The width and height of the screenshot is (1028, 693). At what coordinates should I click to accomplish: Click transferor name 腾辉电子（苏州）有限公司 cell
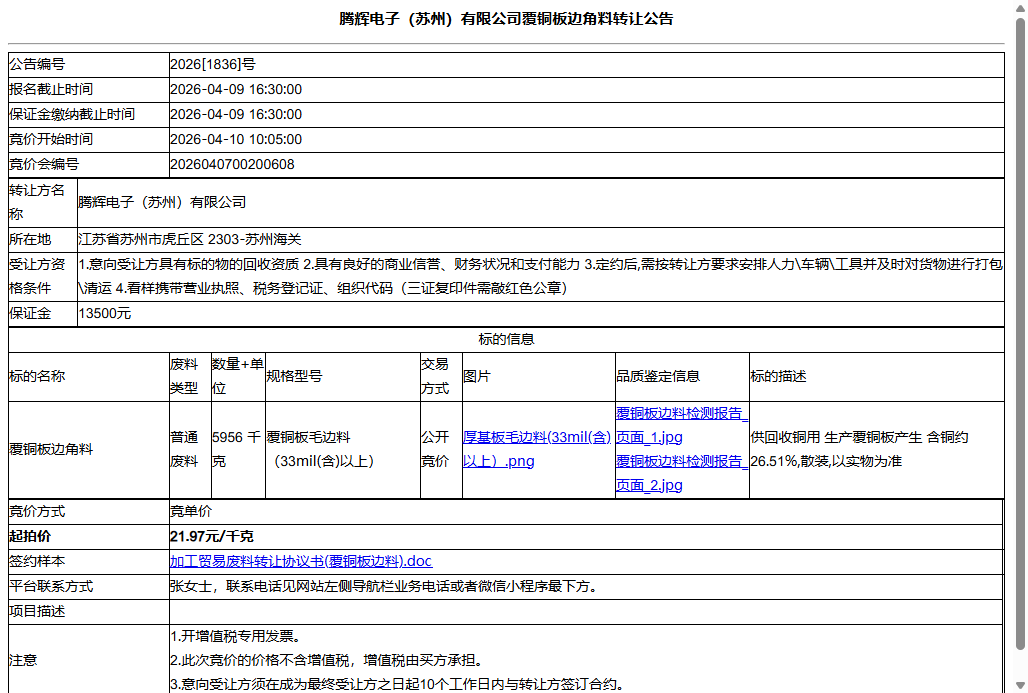(540, 203)
